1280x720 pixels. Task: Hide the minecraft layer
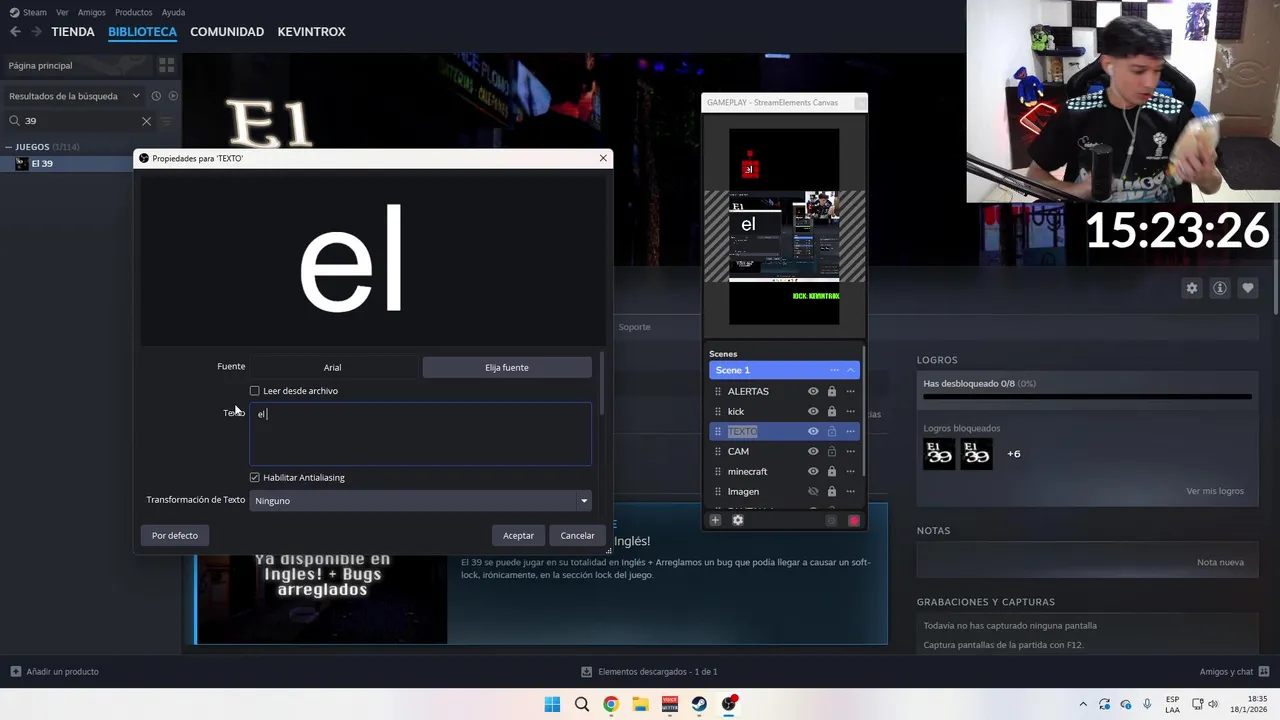[x=813, y=472]
